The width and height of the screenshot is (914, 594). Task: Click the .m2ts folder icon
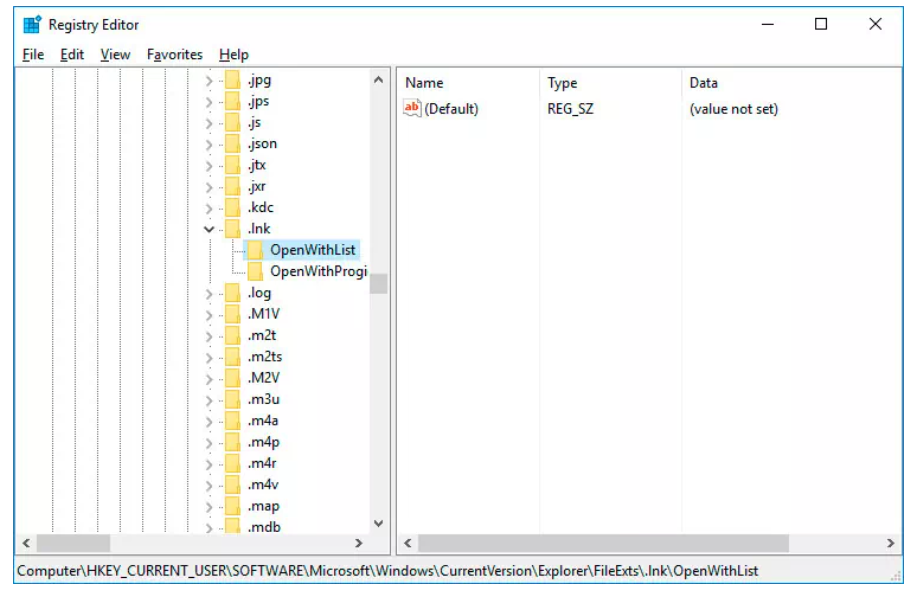(233, 357)
